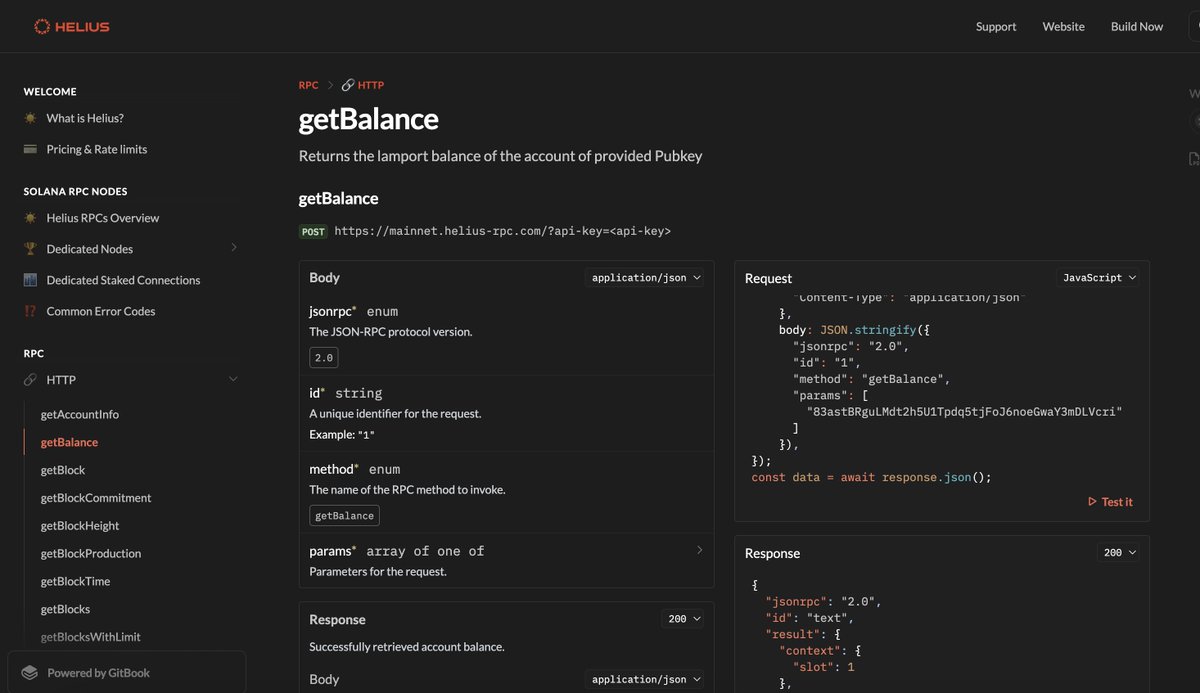Screen dimensions: 1200x693
Task: Open Website in the top navigation
Action: [1063, 27]
